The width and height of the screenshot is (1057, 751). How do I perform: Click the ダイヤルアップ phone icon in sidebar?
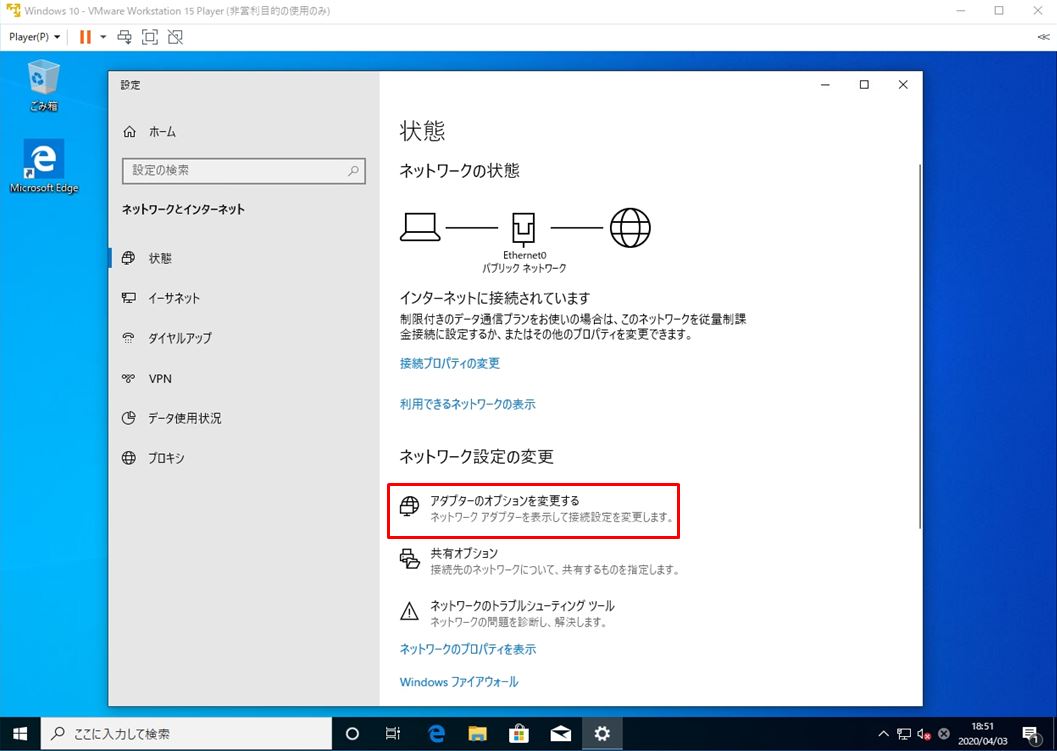[128, 338]
